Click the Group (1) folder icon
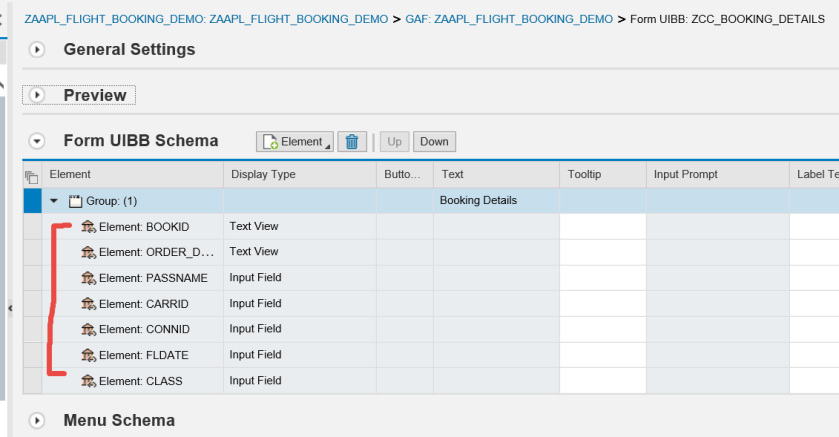Image resolution: width=839 pixels, height=437 pixels. [x=75, y=201]
